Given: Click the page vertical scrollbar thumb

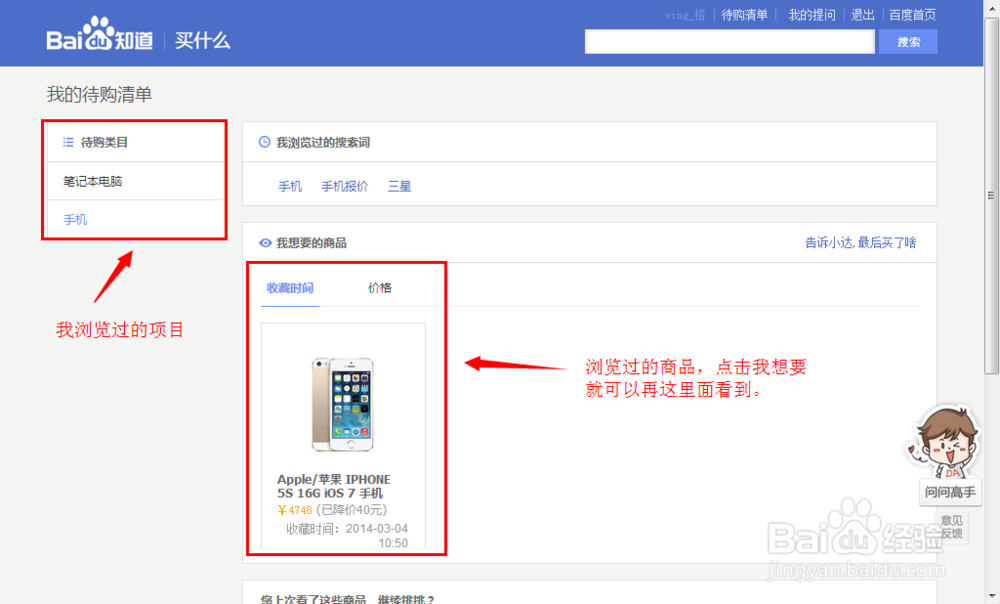Looking at the screenshot, I should pyautogui.click(x=991, y=195).
